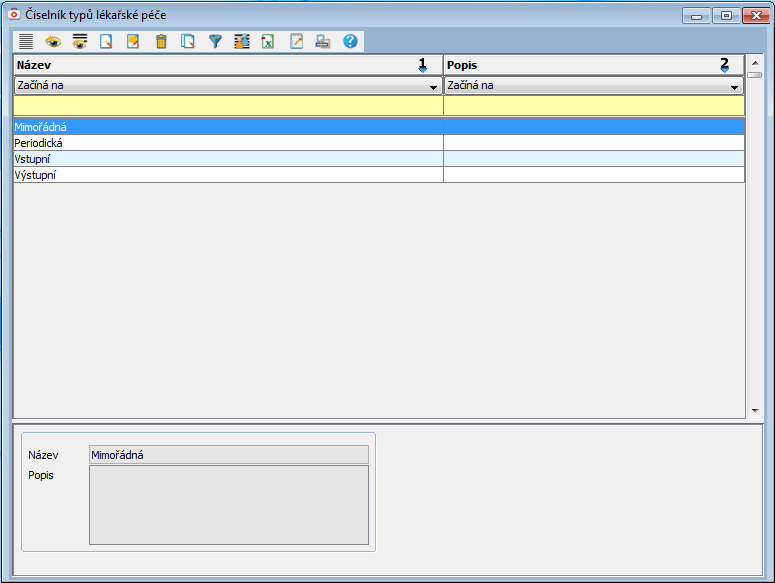This screenshot has width=775, height=583.
Task: Delete record using trash can icon
Action: point(161,42)
